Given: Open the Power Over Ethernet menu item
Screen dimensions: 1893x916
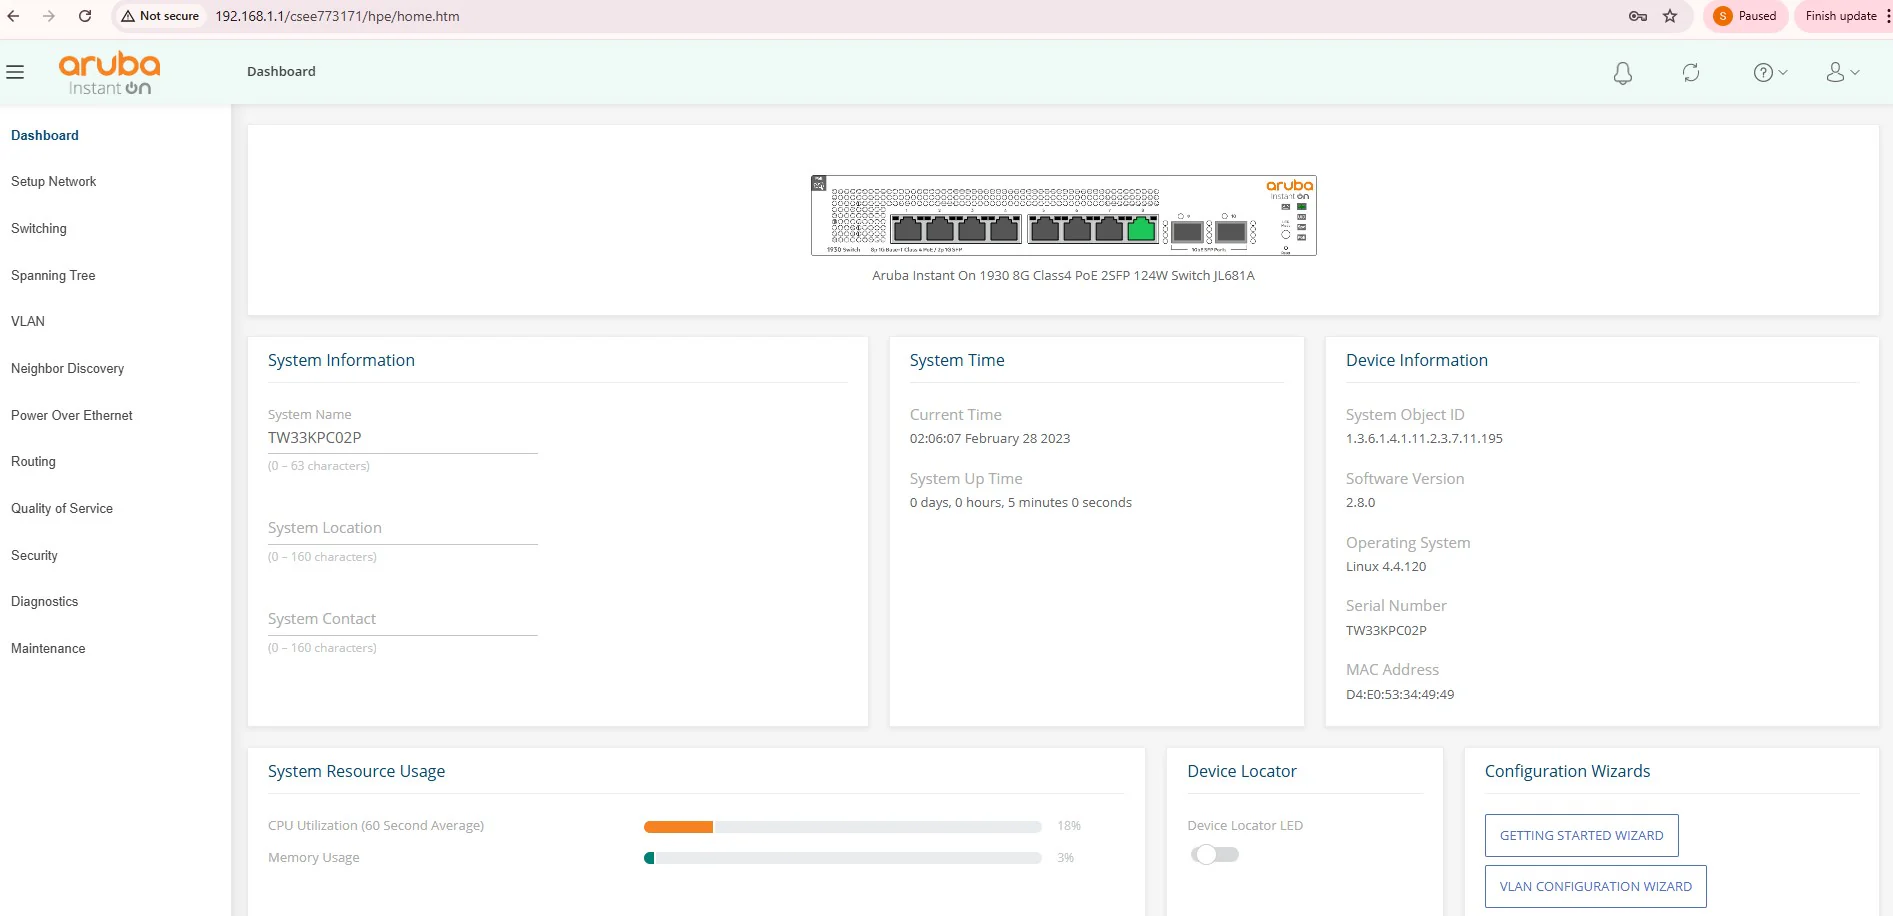Looking at the screenshot, I should [x=72, y=415].
